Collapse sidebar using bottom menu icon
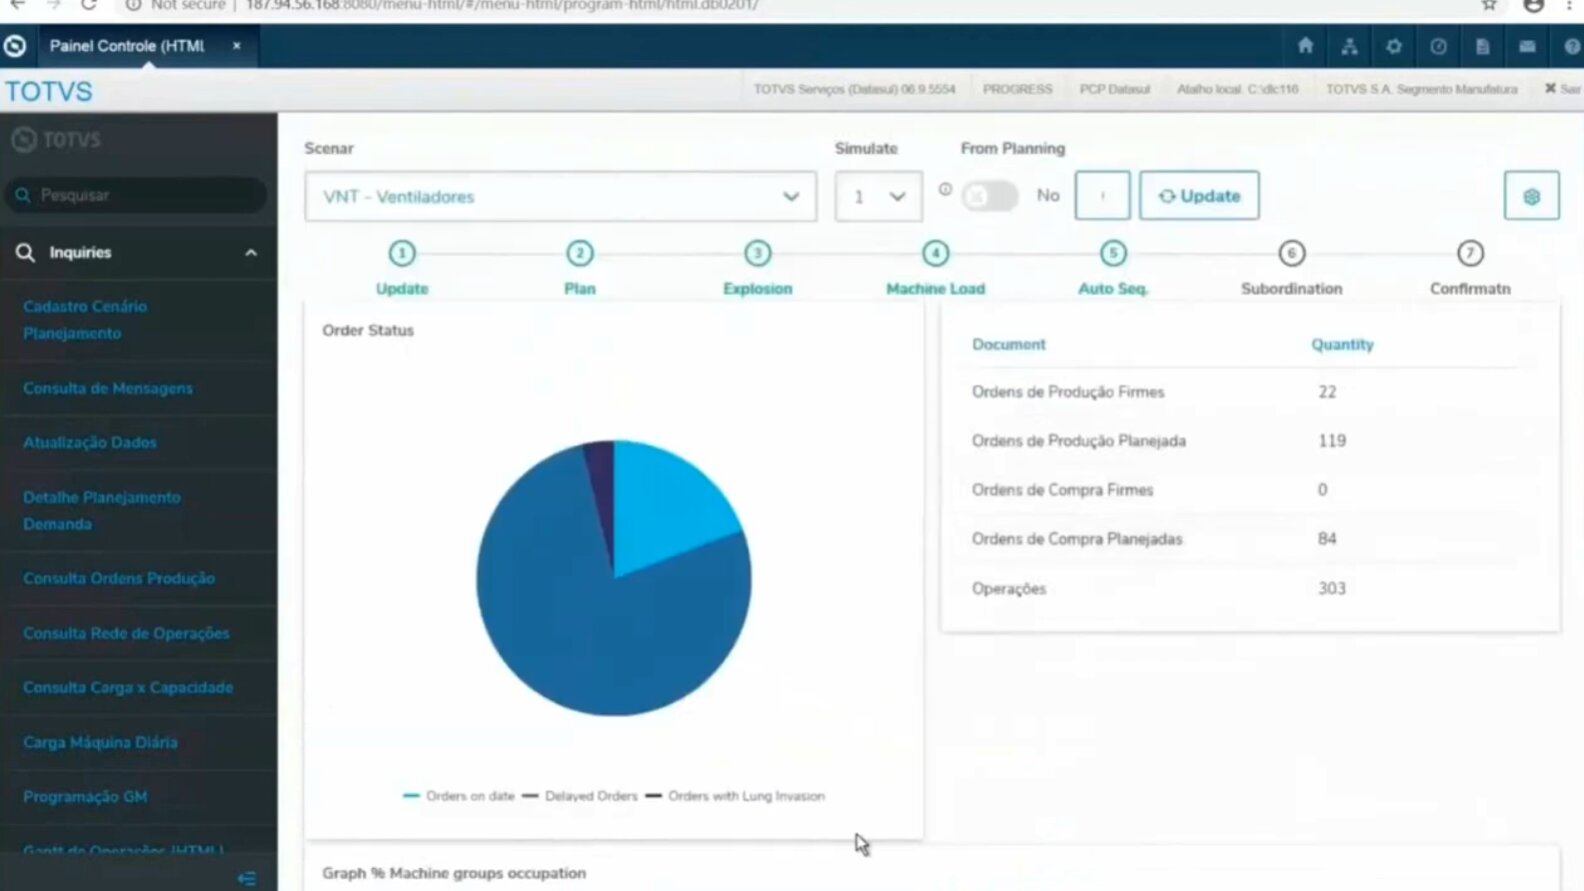Screen dimensions: 1584x891 click(x=247, y=878)
